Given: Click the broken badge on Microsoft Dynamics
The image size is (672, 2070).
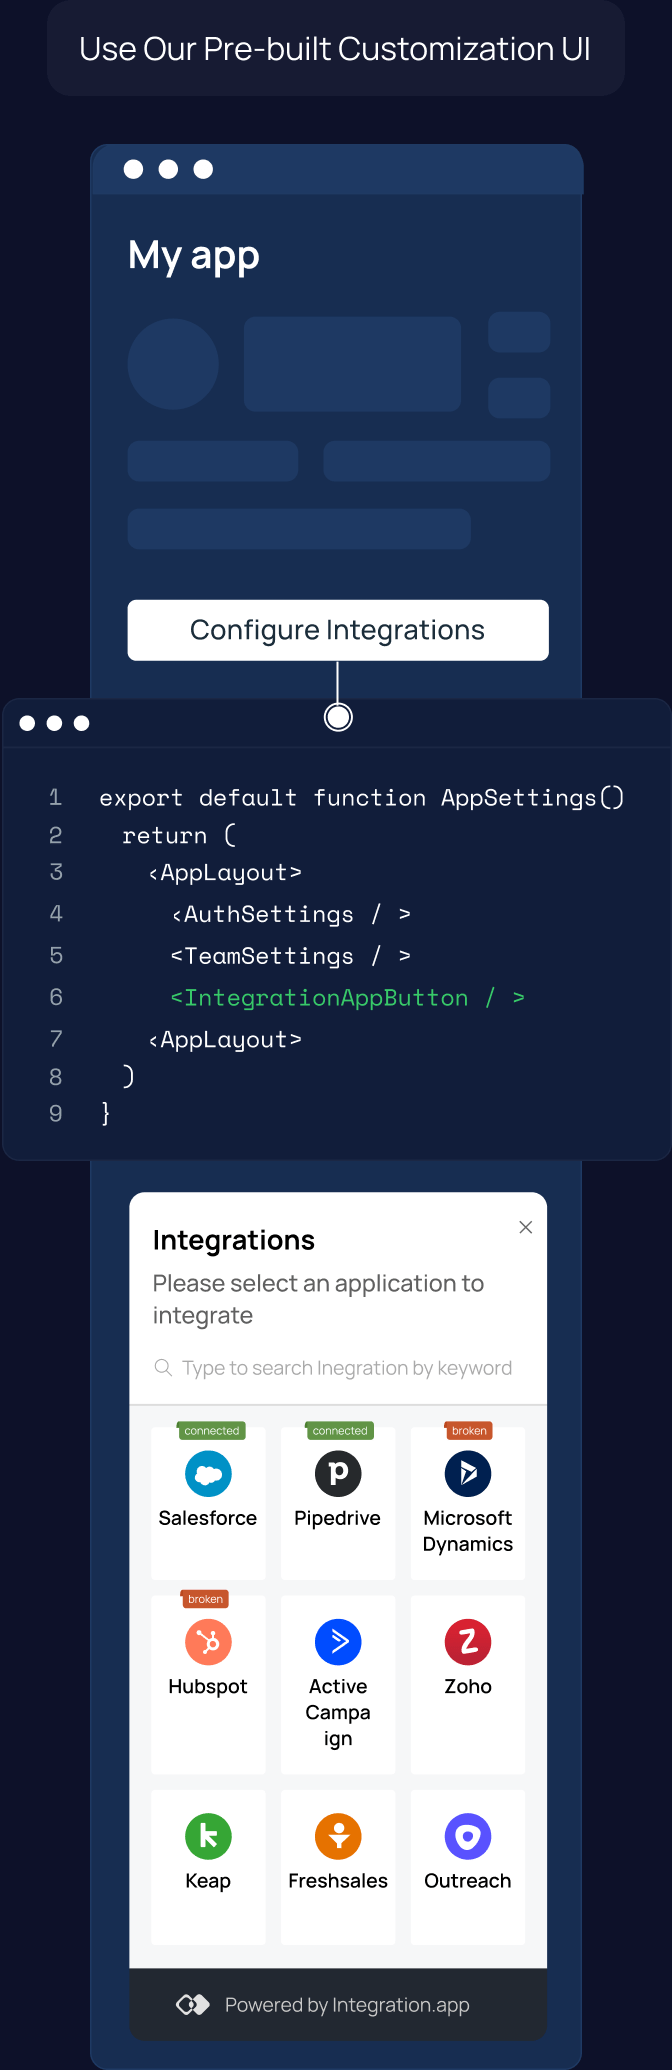Looking at the screenshot, I should click(x=469, y=1431).
